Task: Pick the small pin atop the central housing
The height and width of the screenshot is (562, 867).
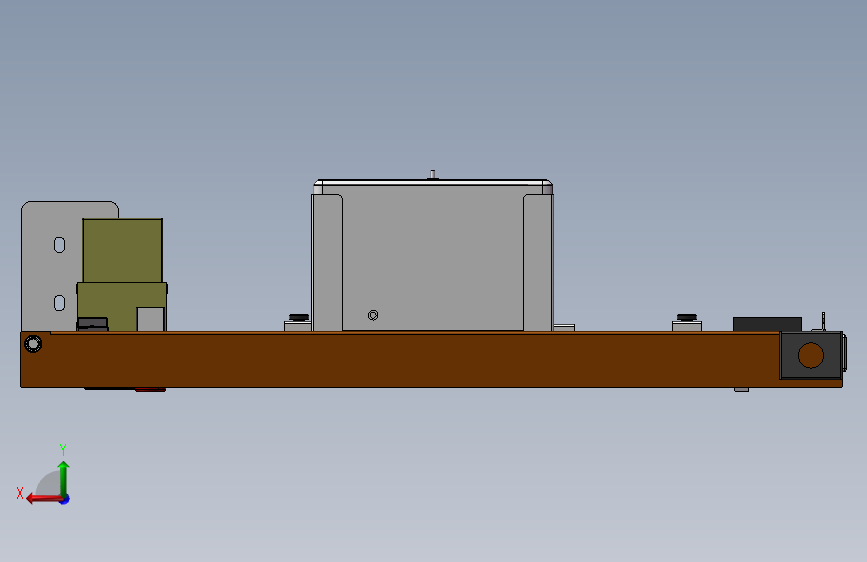Action: coord(432,175)
